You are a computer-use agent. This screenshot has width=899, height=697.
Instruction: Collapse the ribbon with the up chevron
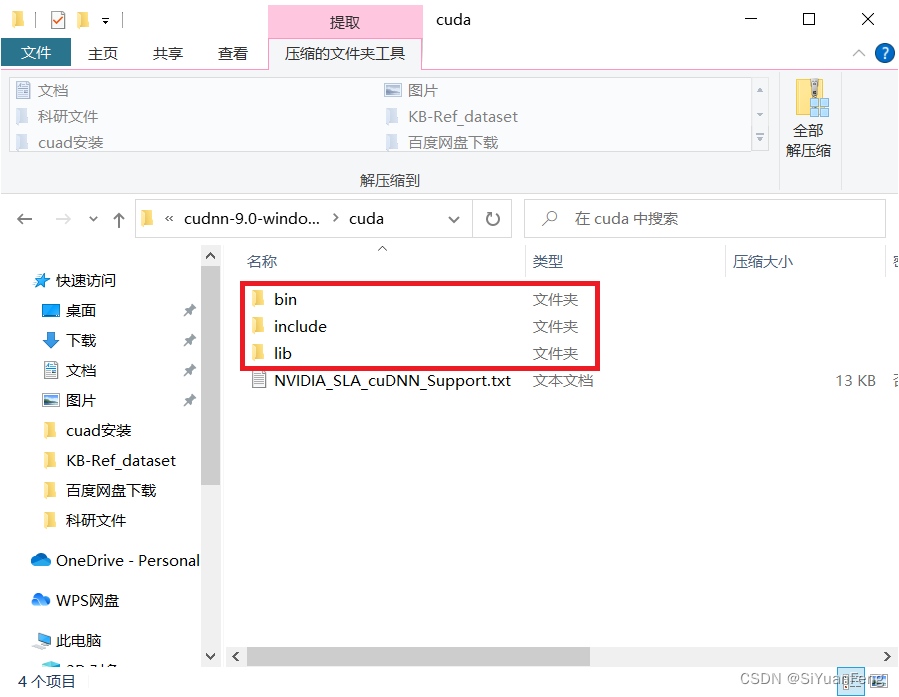858,53
